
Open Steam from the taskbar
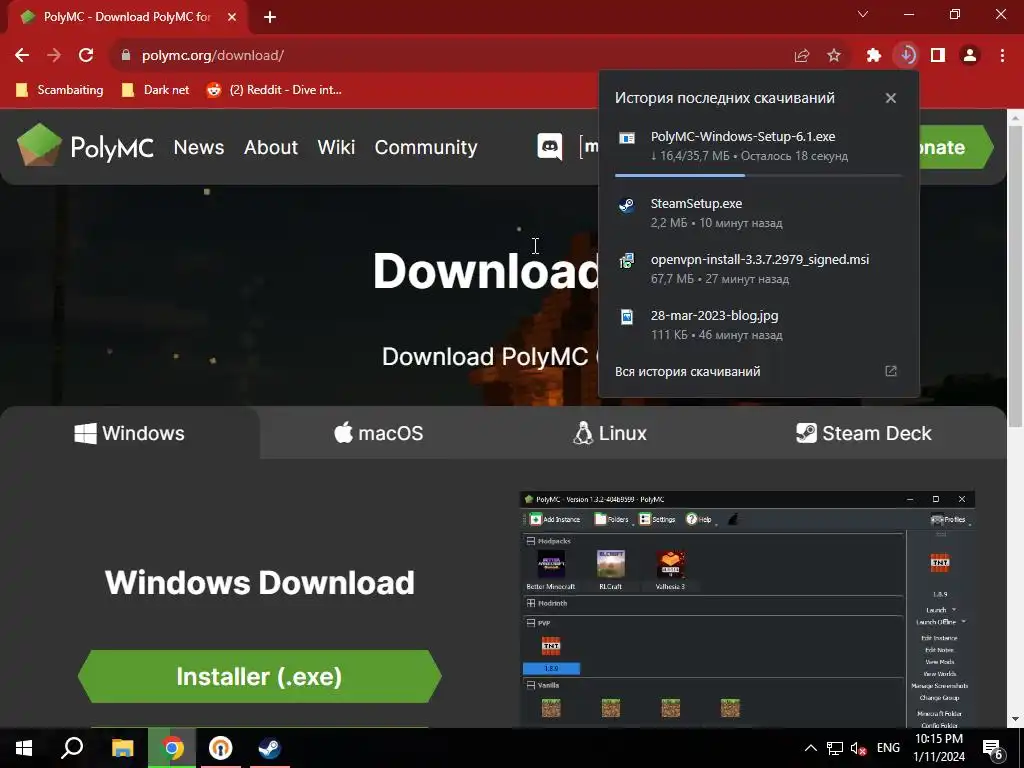[269, 748]
